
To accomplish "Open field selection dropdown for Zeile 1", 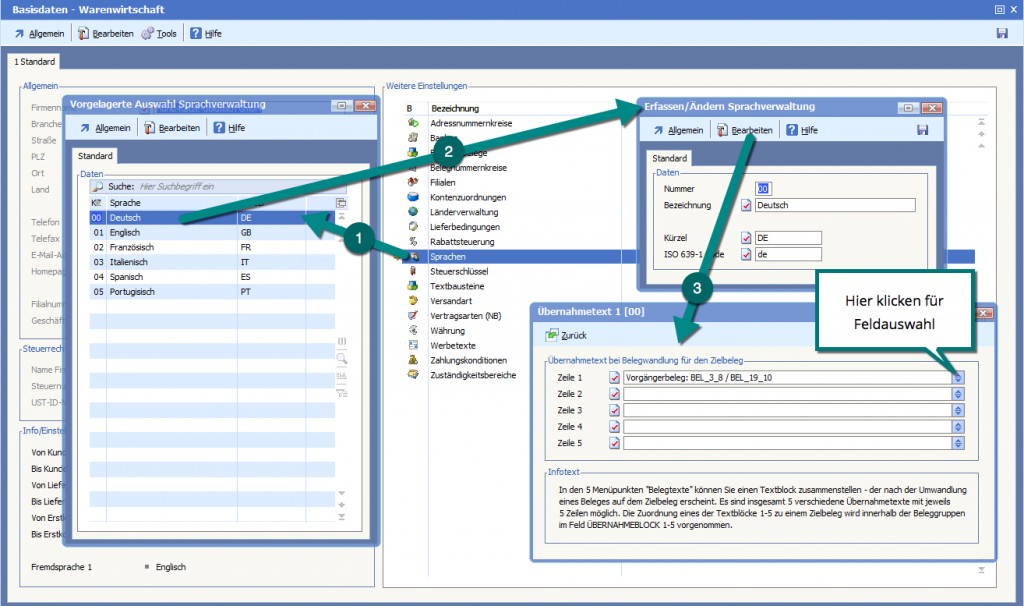I will [x=957, y=378].
